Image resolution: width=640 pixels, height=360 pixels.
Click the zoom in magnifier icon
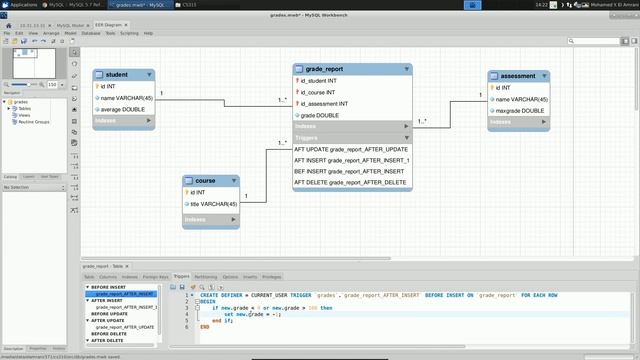pos(42,84)
